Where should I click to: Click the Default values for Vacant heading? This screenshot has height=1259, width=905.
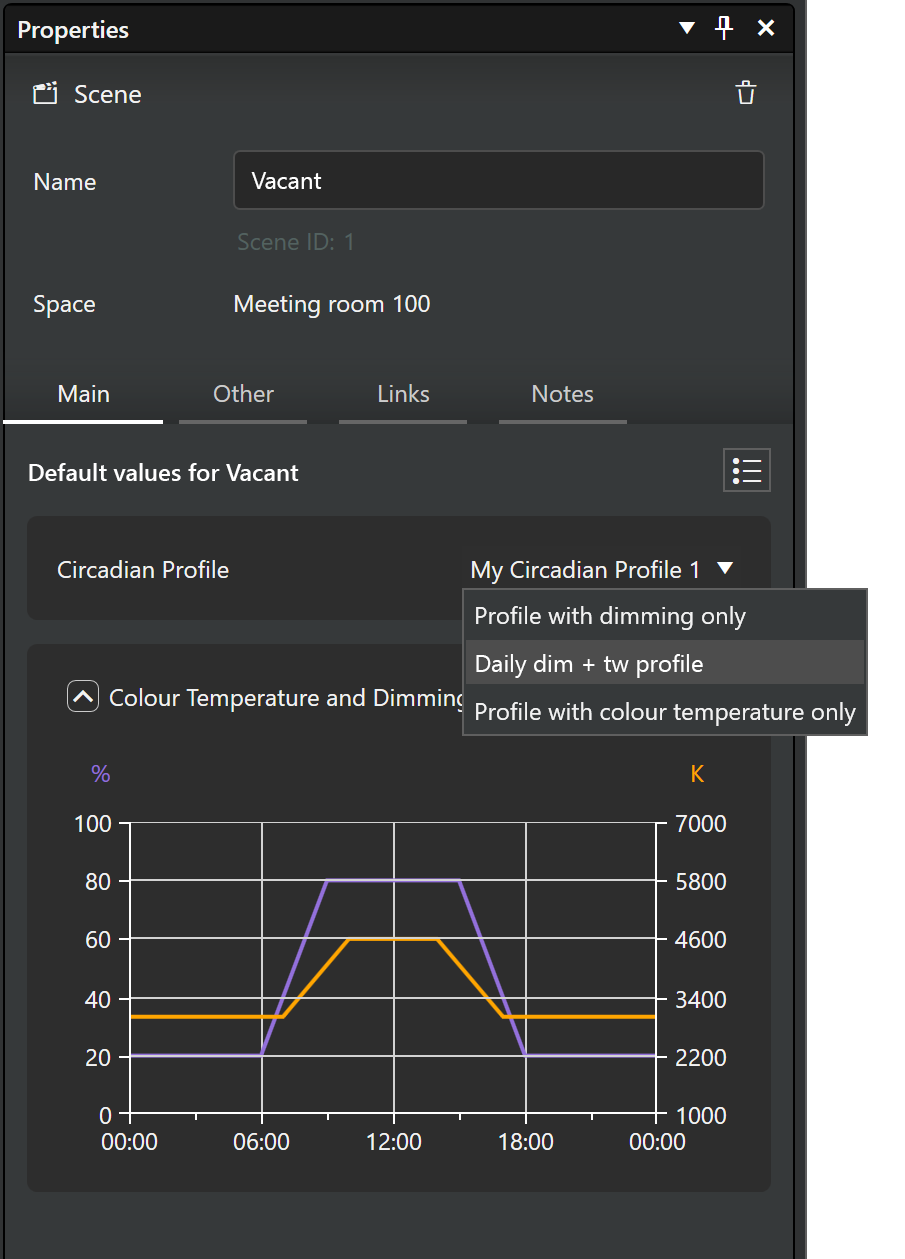(163, 473)
